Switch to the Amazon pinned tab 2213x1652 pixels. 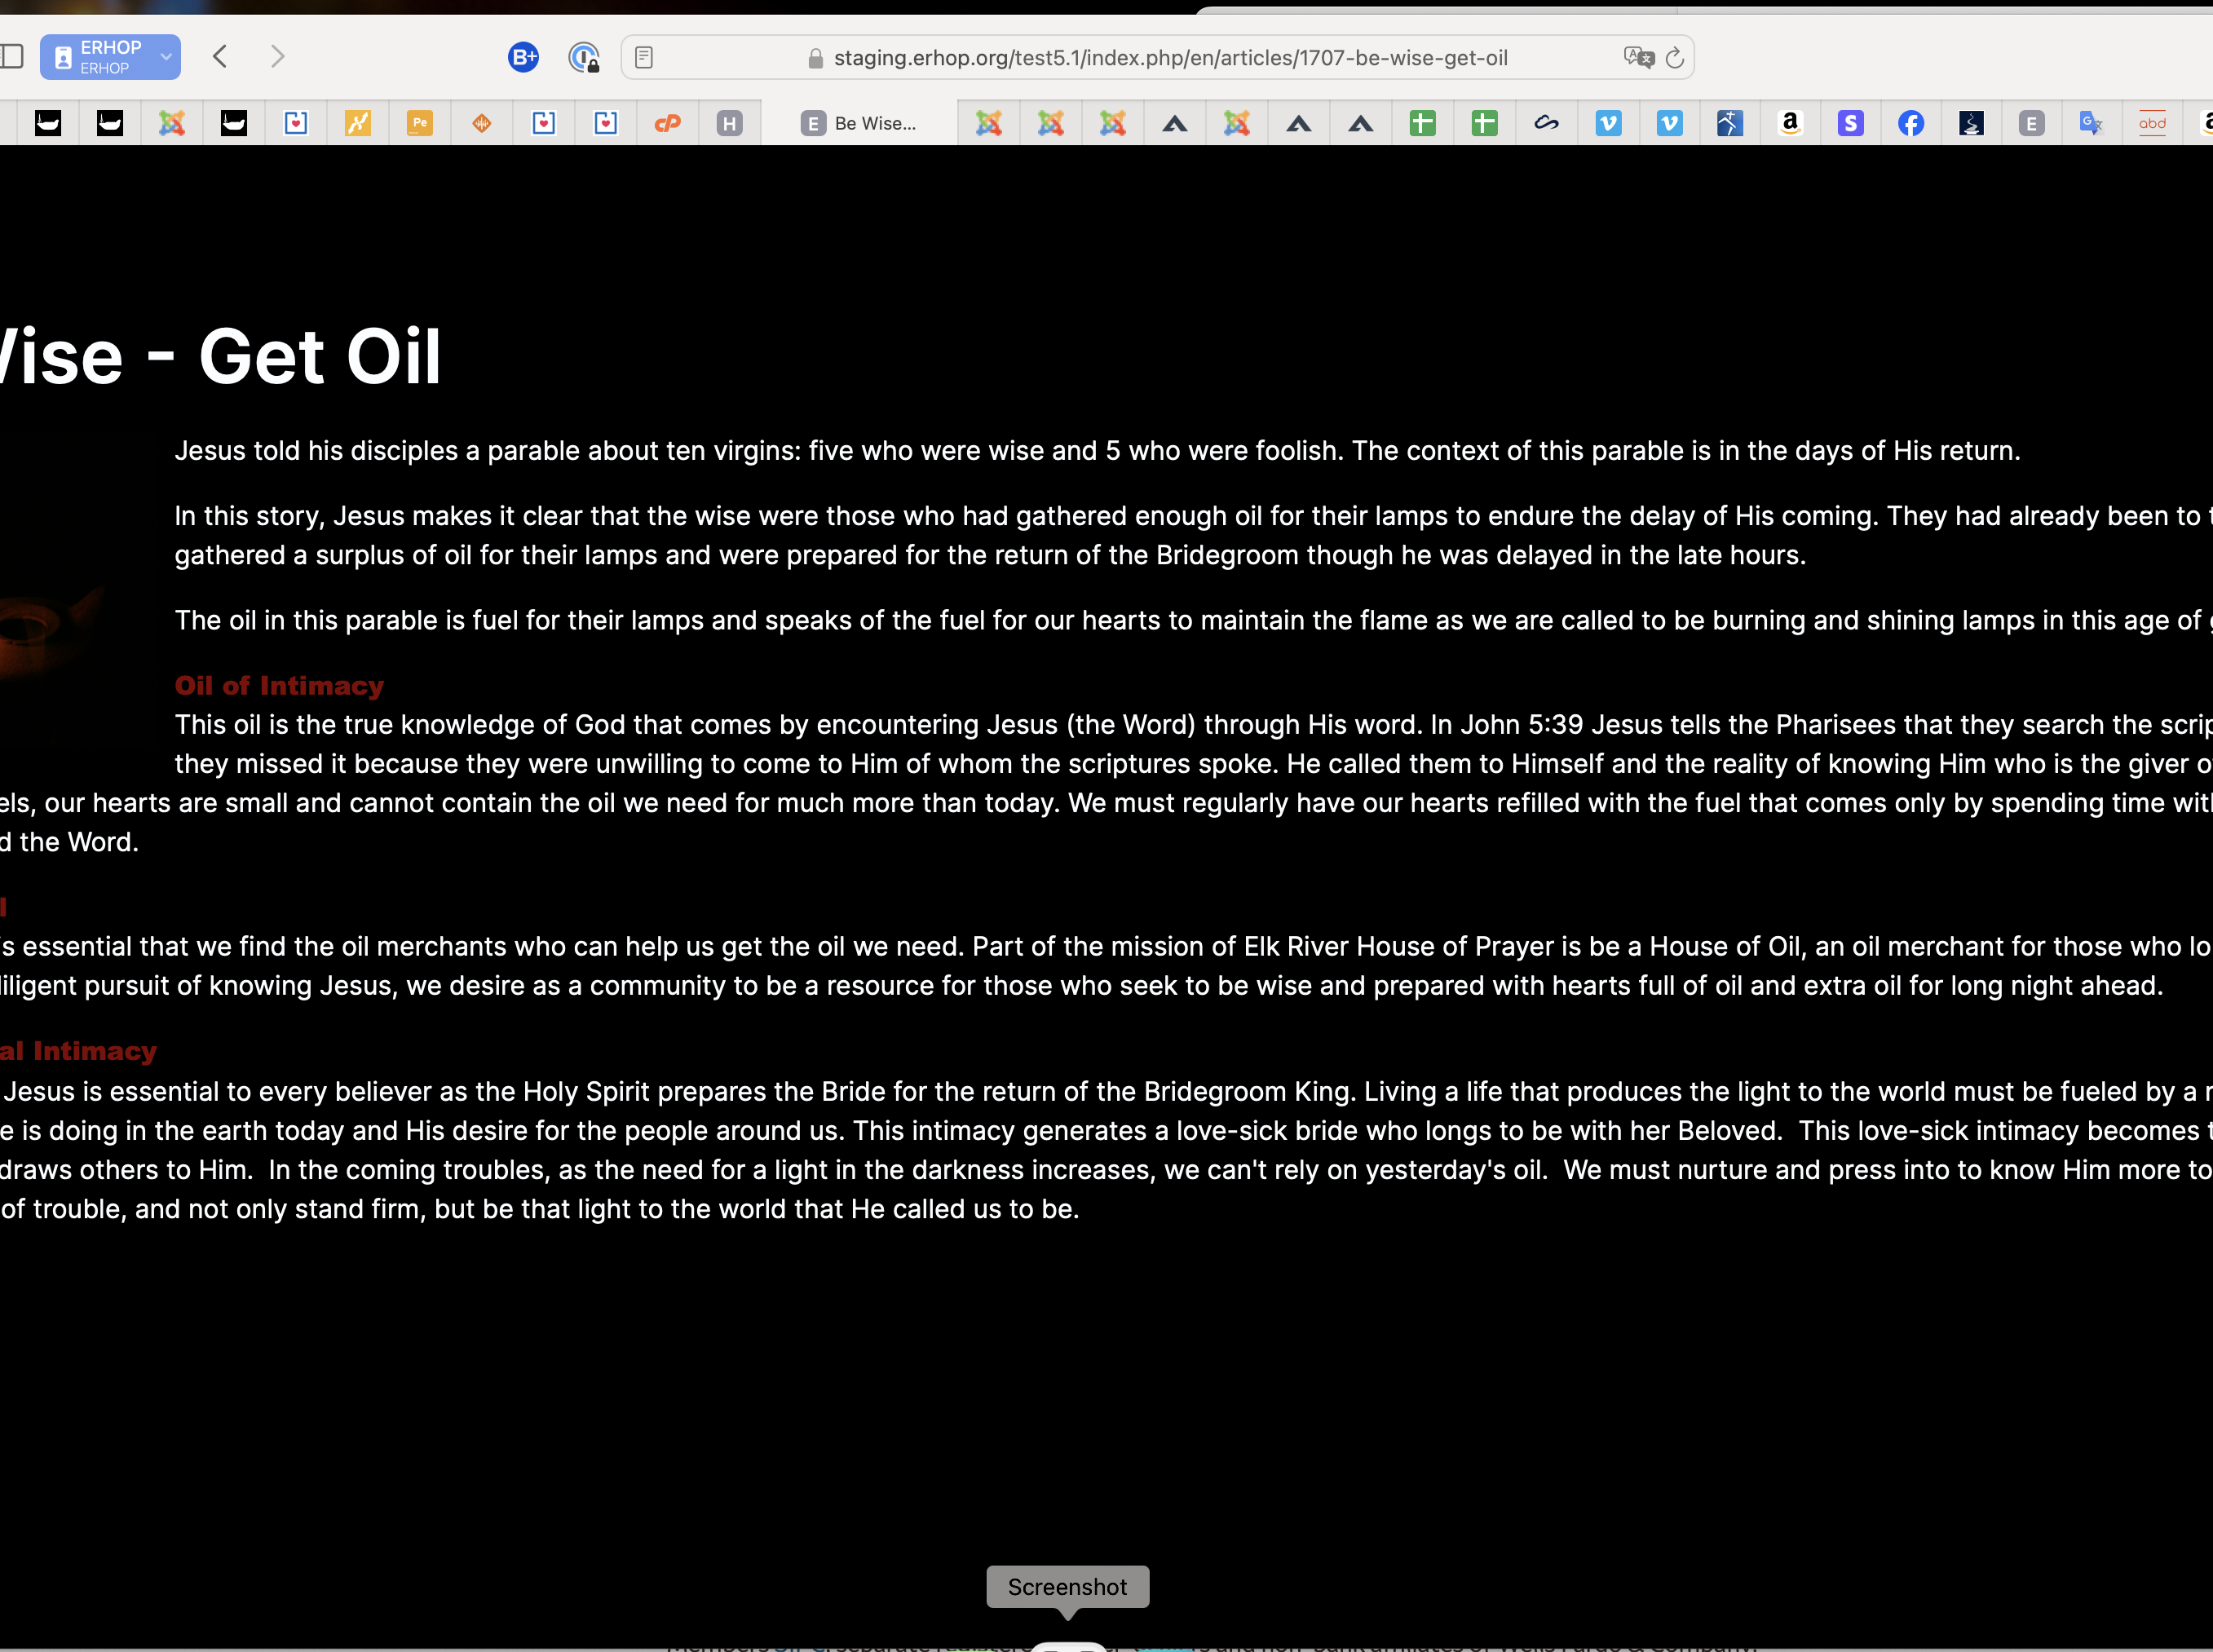coord(1790,123)
